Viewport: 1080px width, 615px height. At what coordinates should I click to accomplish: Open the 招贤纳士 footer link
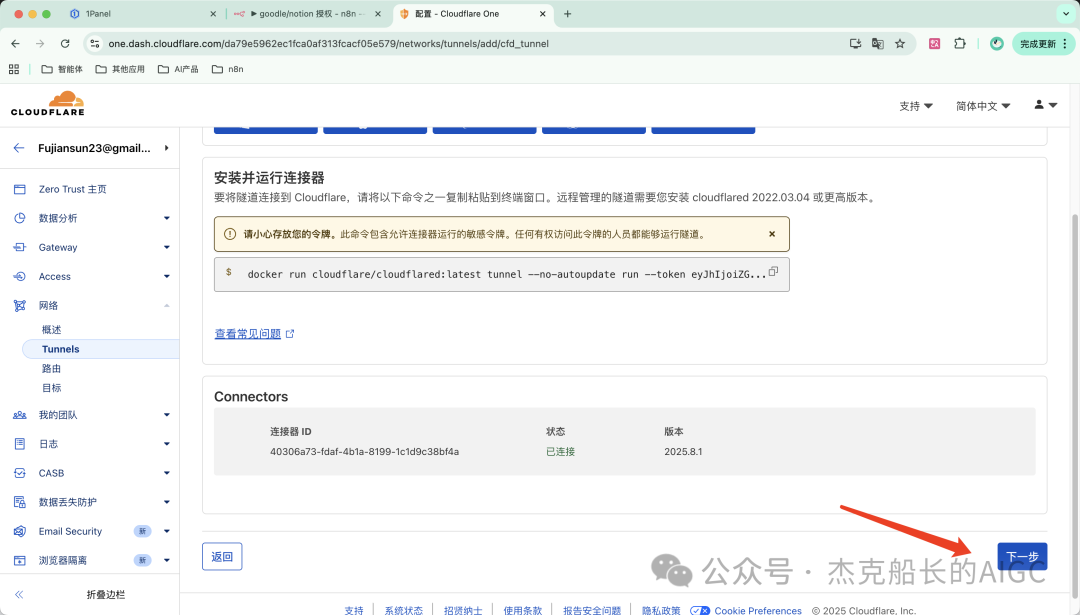[463, 610]
